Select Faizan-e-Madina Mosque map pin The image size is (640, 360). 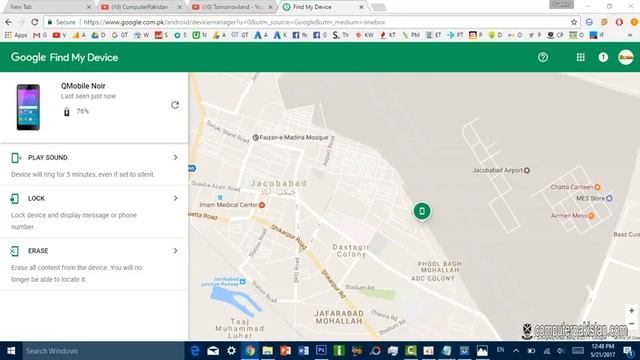pyautogui.click(x=256, y=138)
